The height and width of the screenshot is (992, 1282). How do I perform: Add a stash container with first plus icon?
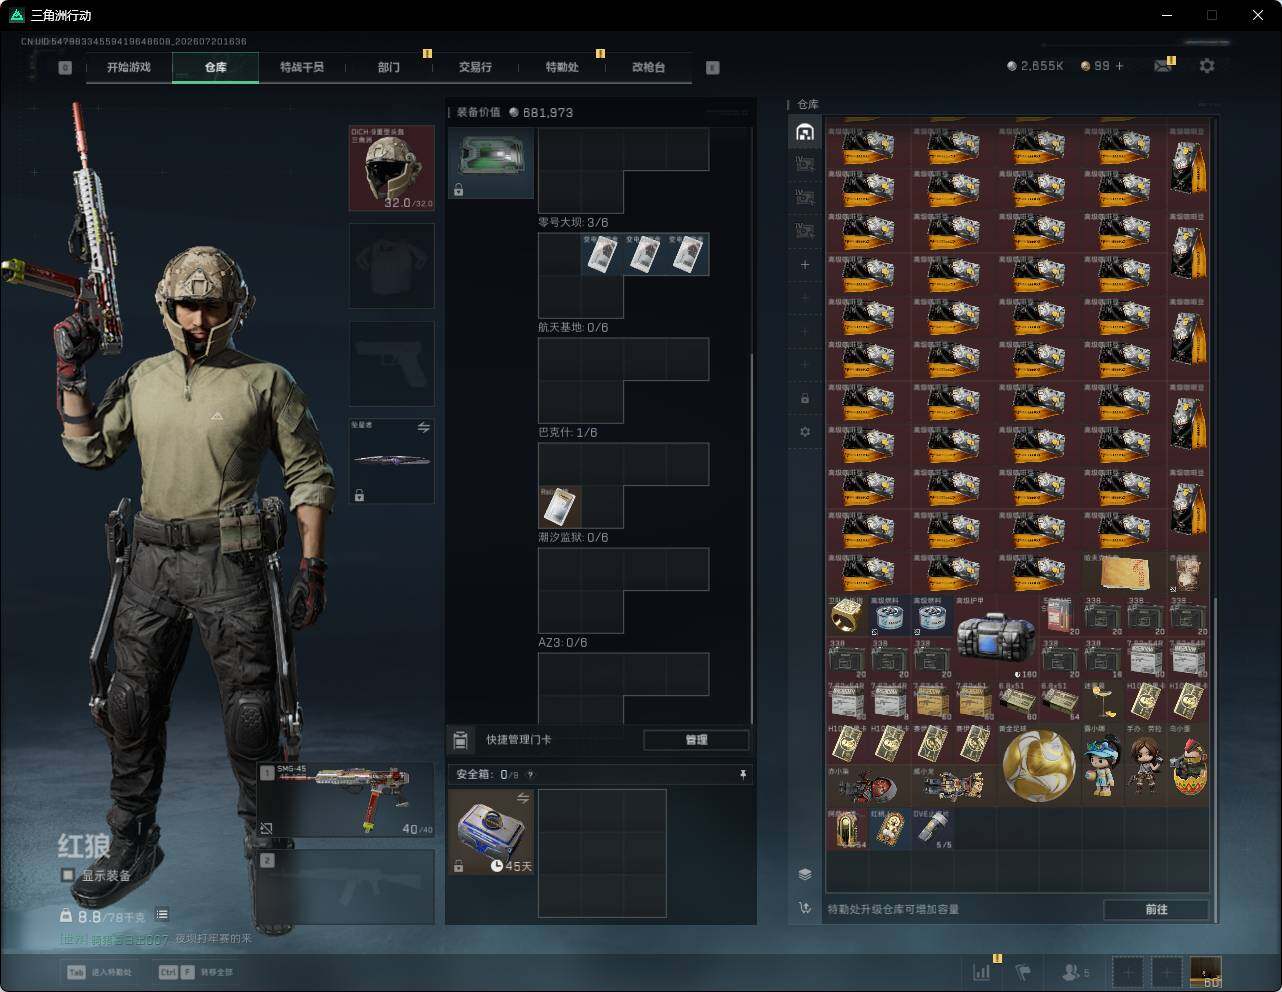805,265
